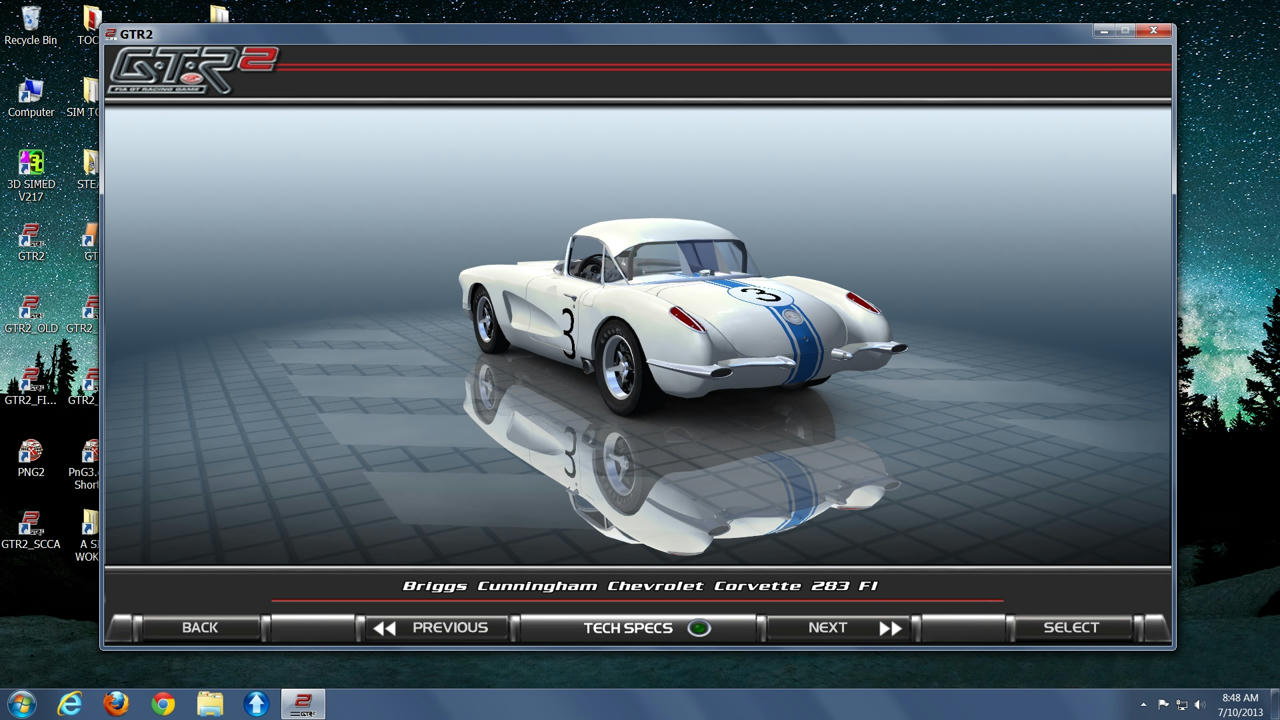1280x720 pixels.
Task: Launch Internet Explorer from the taskbar
Action: (69, 704)
